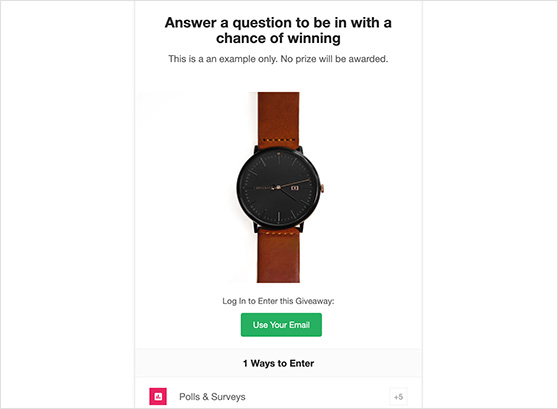This screenshot has height=409, width=558.
Task: Click the orange stitching on upper strap
Action: click(279, 140)
